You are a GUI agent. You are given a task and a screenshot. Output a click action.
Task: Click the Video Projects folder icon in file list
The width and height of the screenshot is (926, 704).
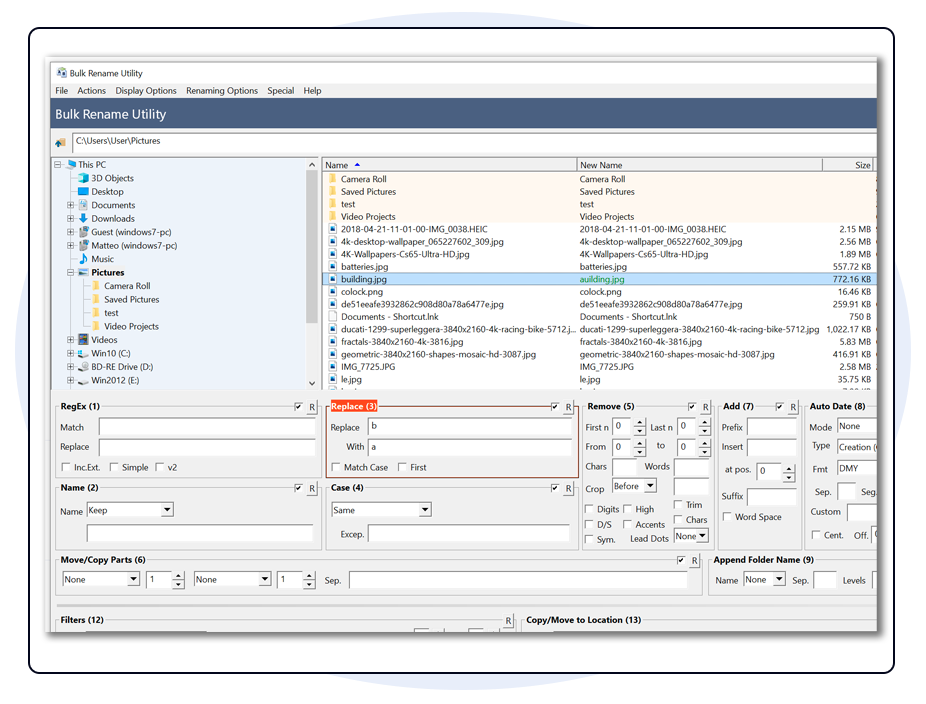click(332, 216)
